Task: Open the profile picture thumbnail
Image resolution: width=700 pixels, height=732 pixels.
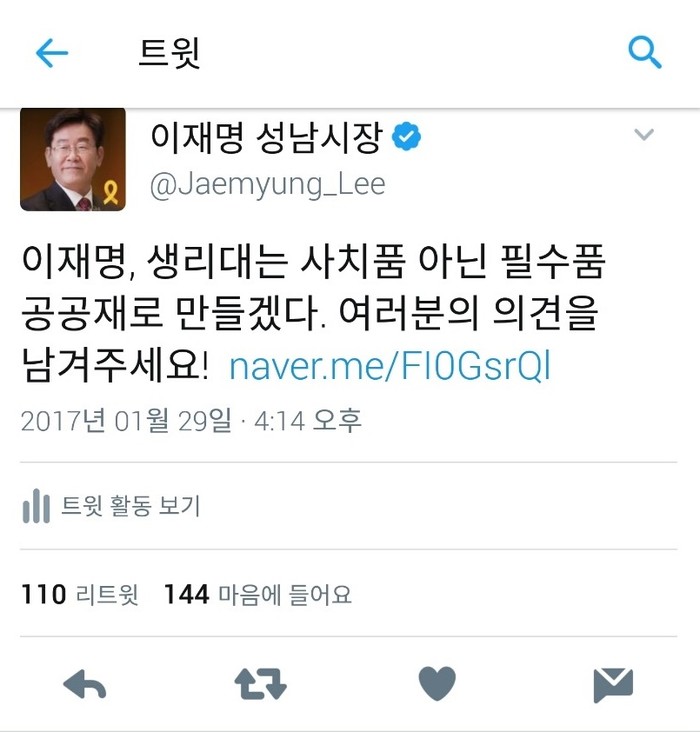Action: [x=73, y=159]
